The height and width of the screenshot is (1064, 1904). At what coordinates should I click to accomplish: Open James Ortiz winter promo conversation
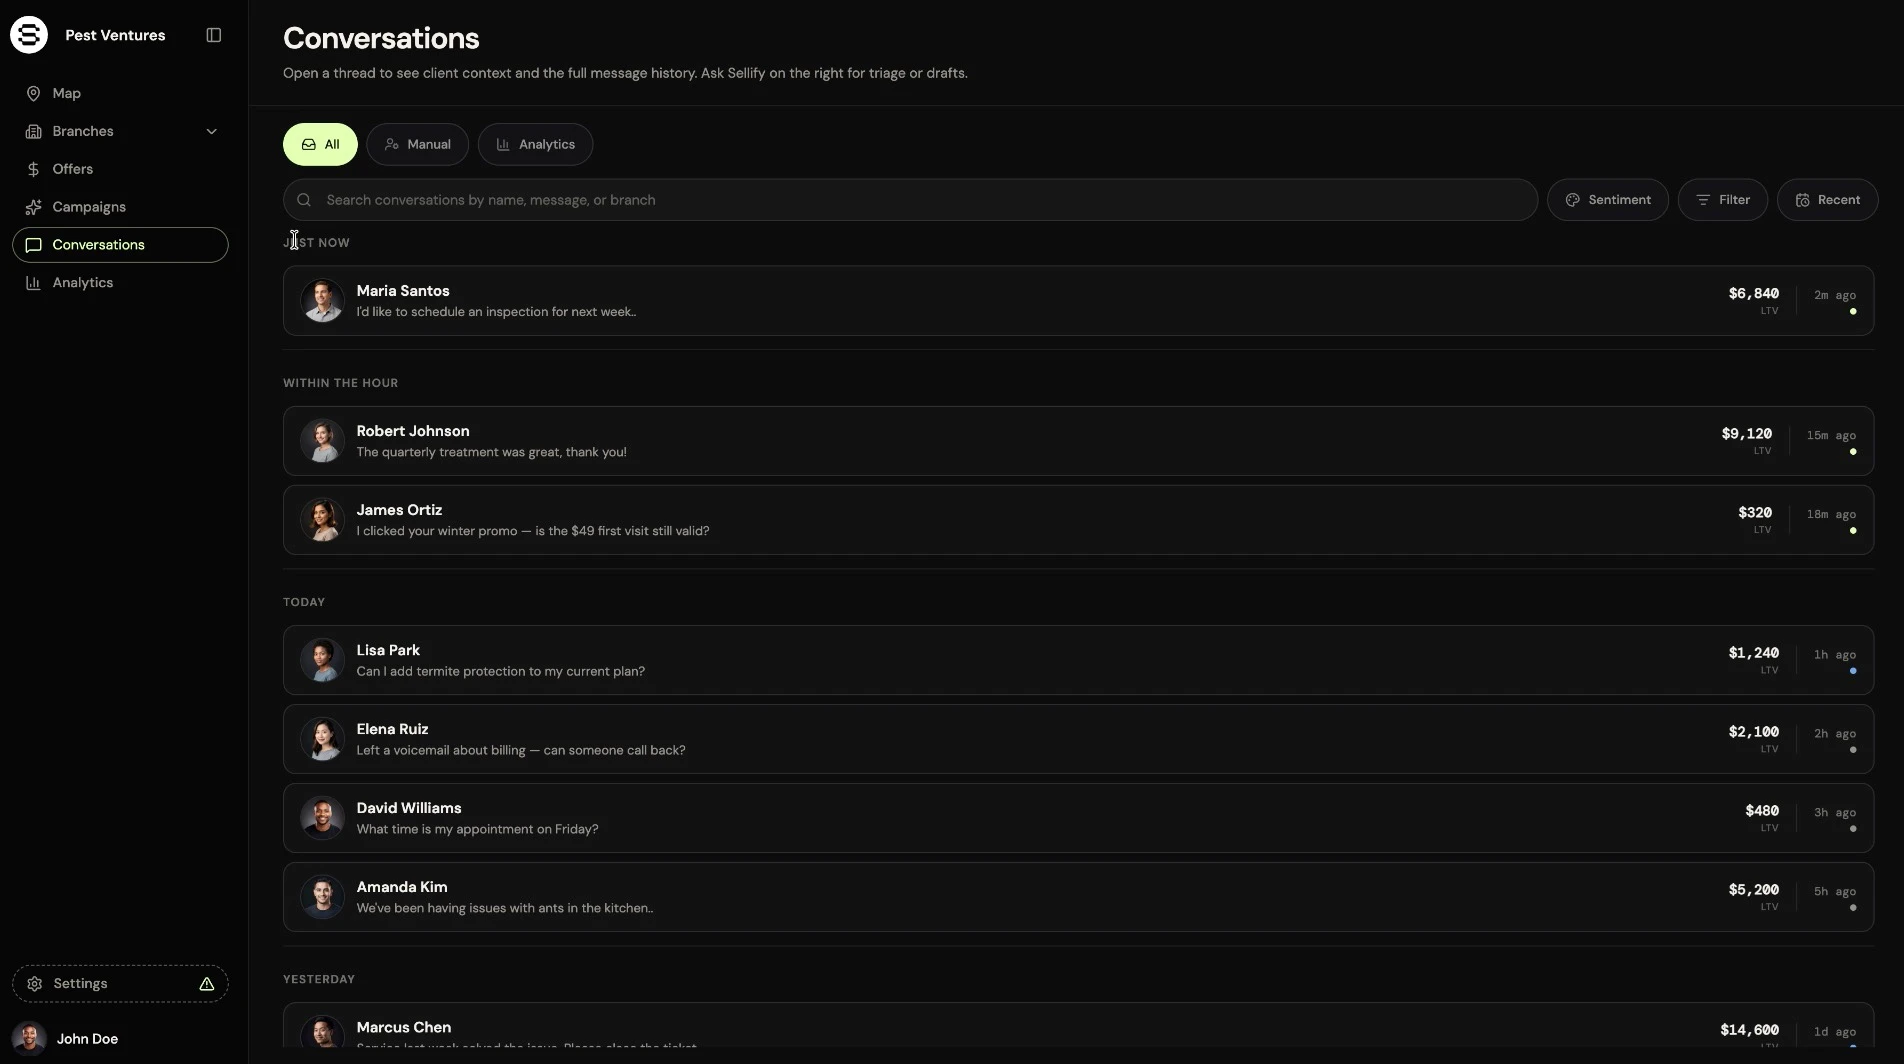coord(1078,520)
